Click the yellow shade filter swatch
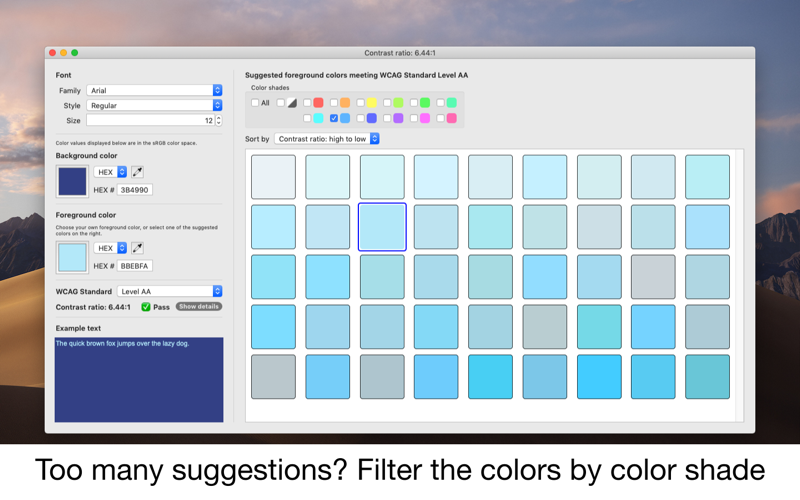 371,102
